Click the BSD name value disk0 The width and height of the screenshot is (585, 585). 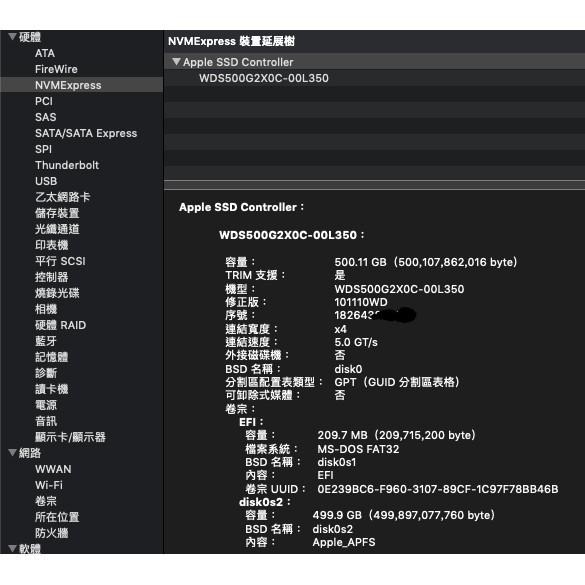348,369
